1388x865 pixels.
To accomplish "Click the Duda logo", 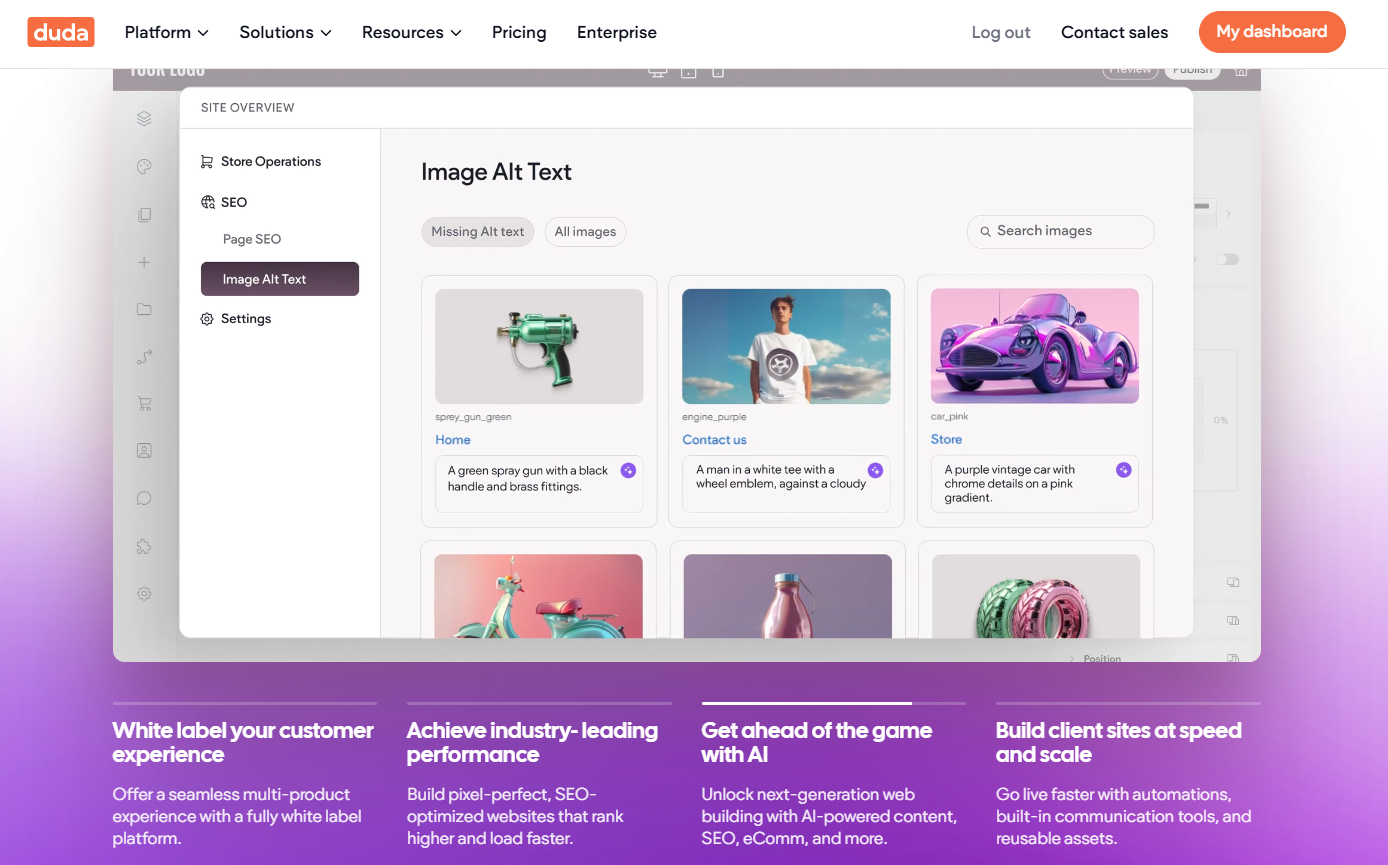I will [60, 32].
